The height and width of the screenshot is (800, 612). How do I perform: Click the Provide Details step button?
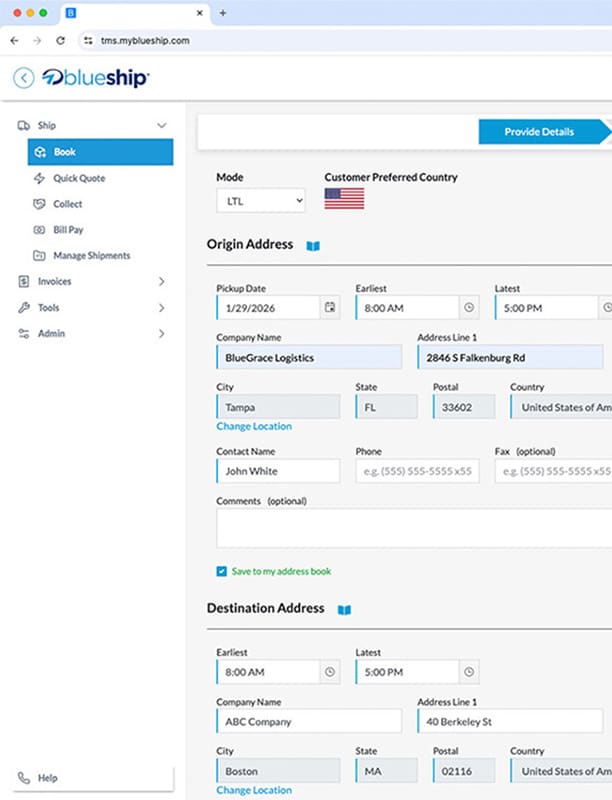coord(540,132)
